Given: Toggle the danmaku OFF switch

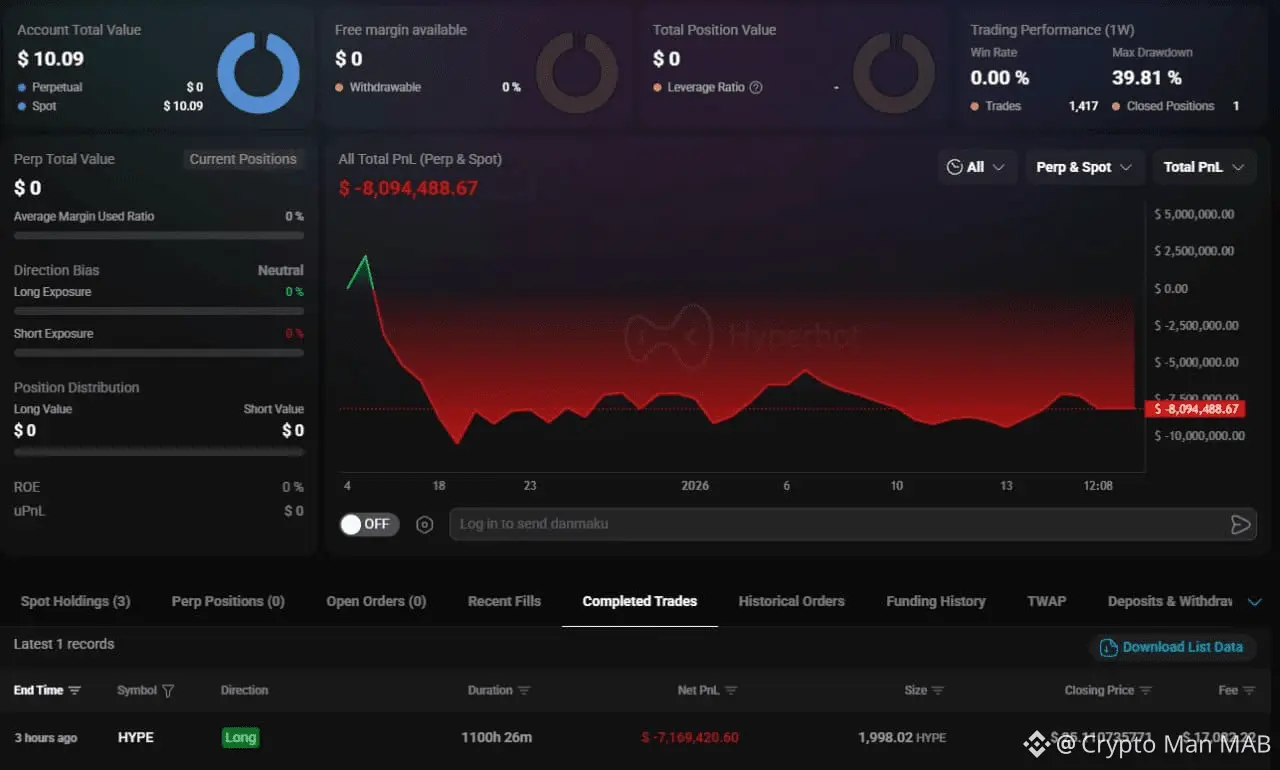Looking at the screenshot, I should click(x=369, y=524).
